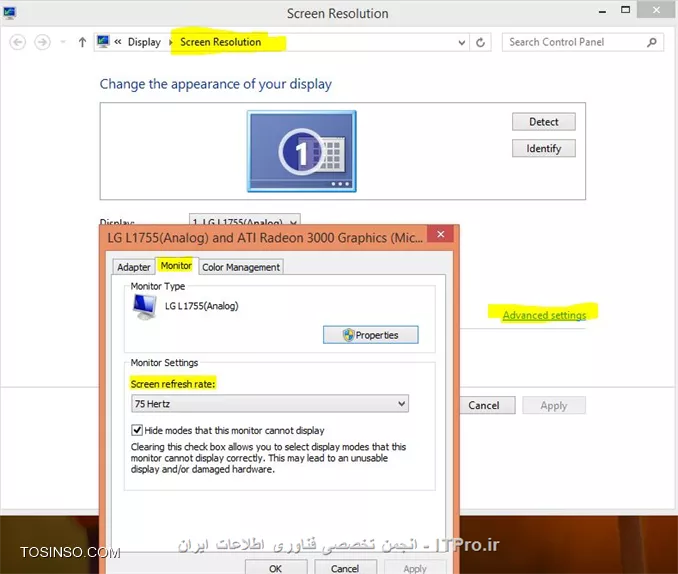Click the Identify button

tap(544, 148)
